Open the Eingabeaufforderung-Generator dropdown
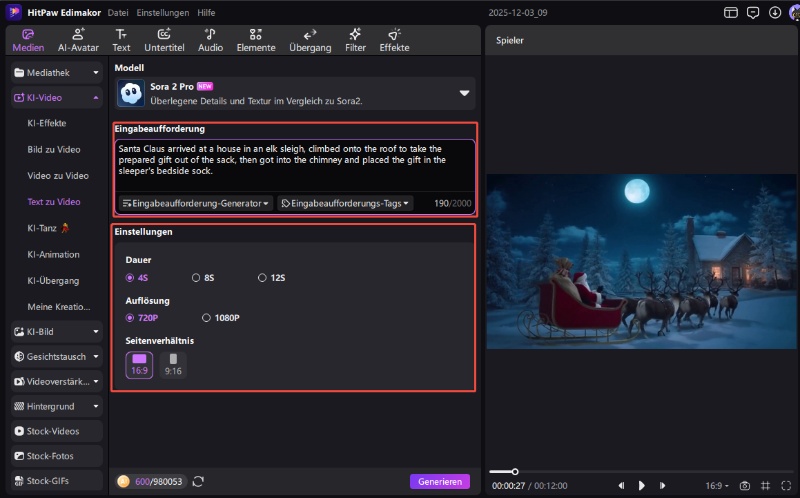800x498 pixels. click(x=196, y=203)
